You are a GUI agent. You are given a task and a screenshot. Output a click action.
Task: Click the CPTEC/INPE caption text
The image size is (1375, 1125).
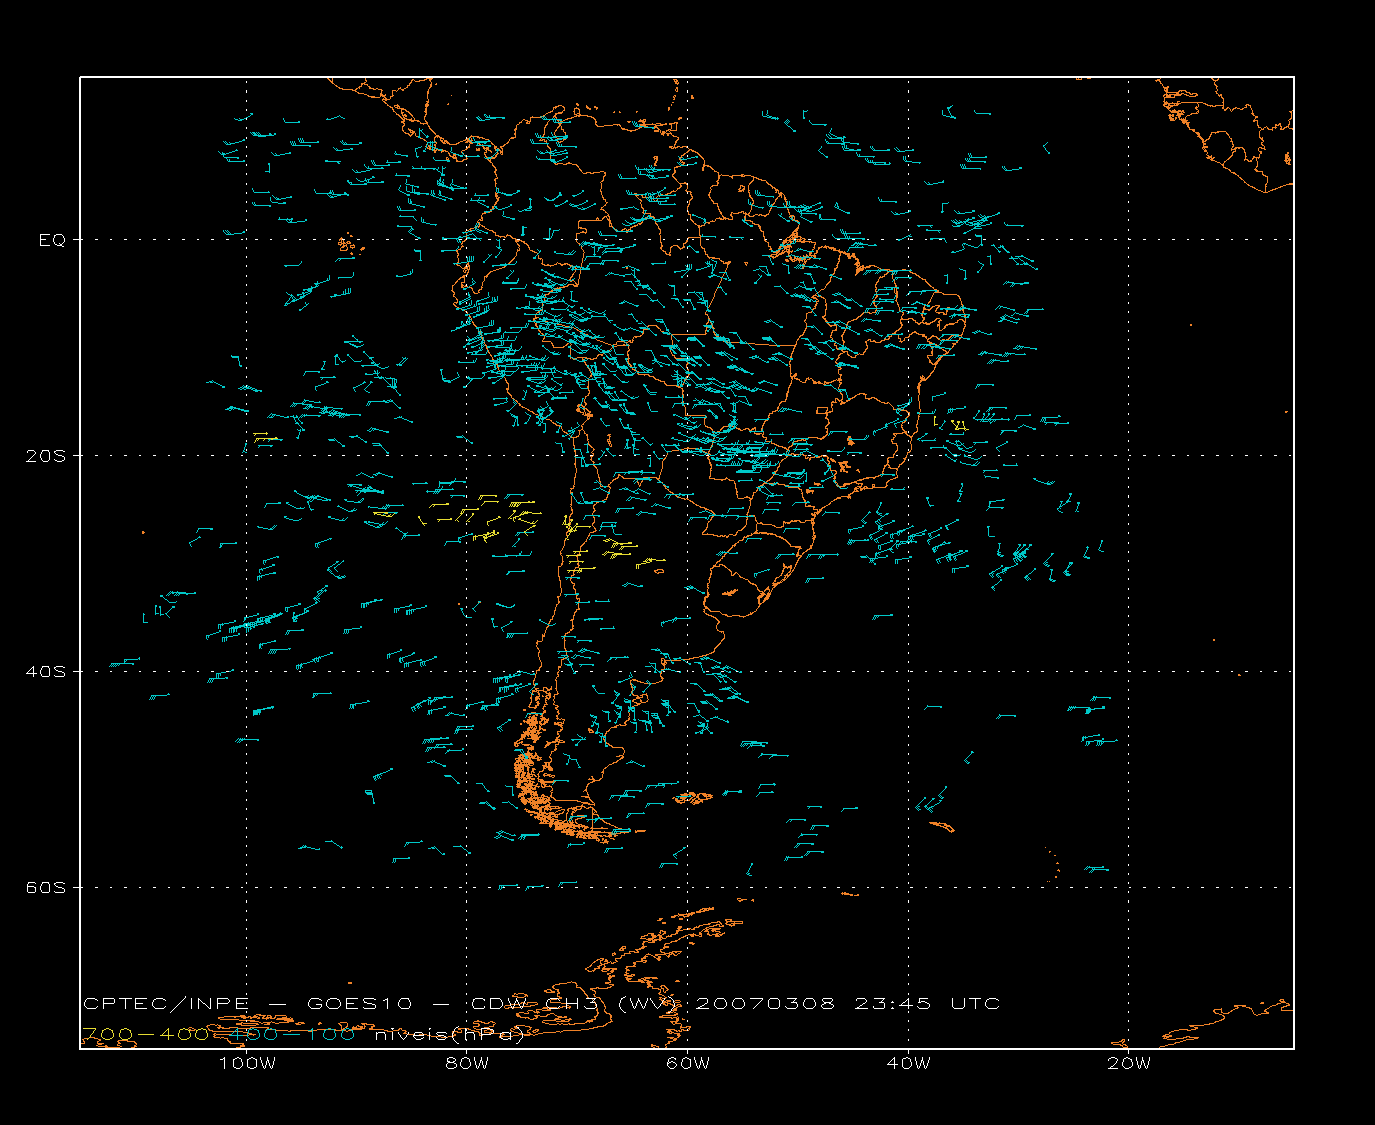point(166,1003)
